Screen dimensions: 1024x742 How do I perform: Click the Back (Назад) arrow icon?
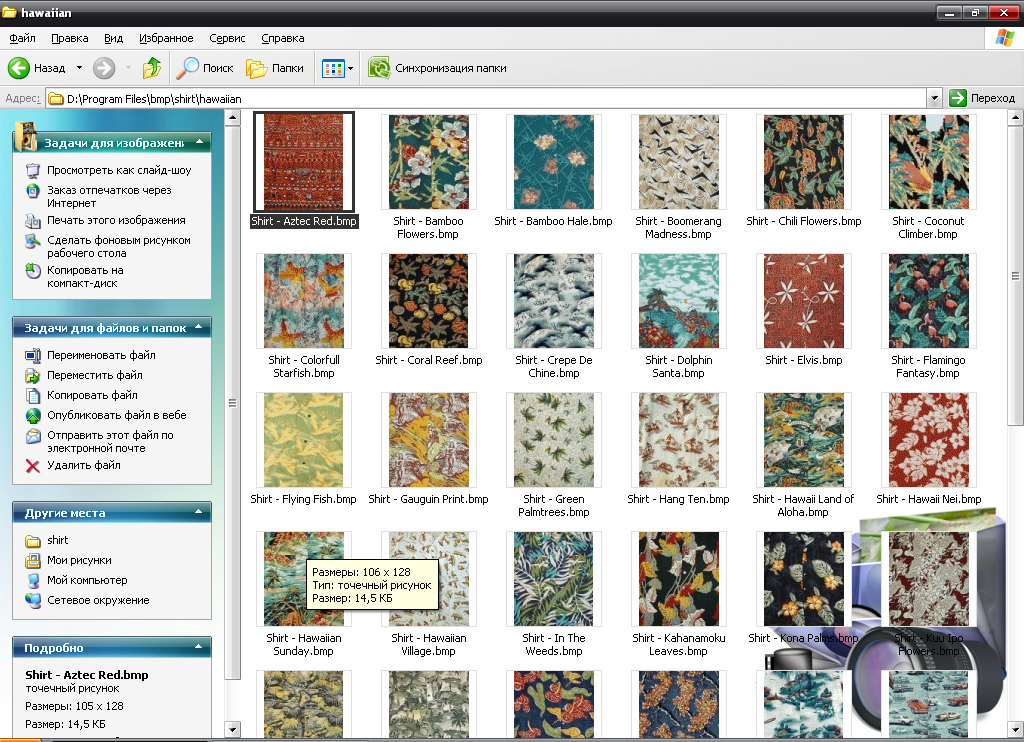19,68
